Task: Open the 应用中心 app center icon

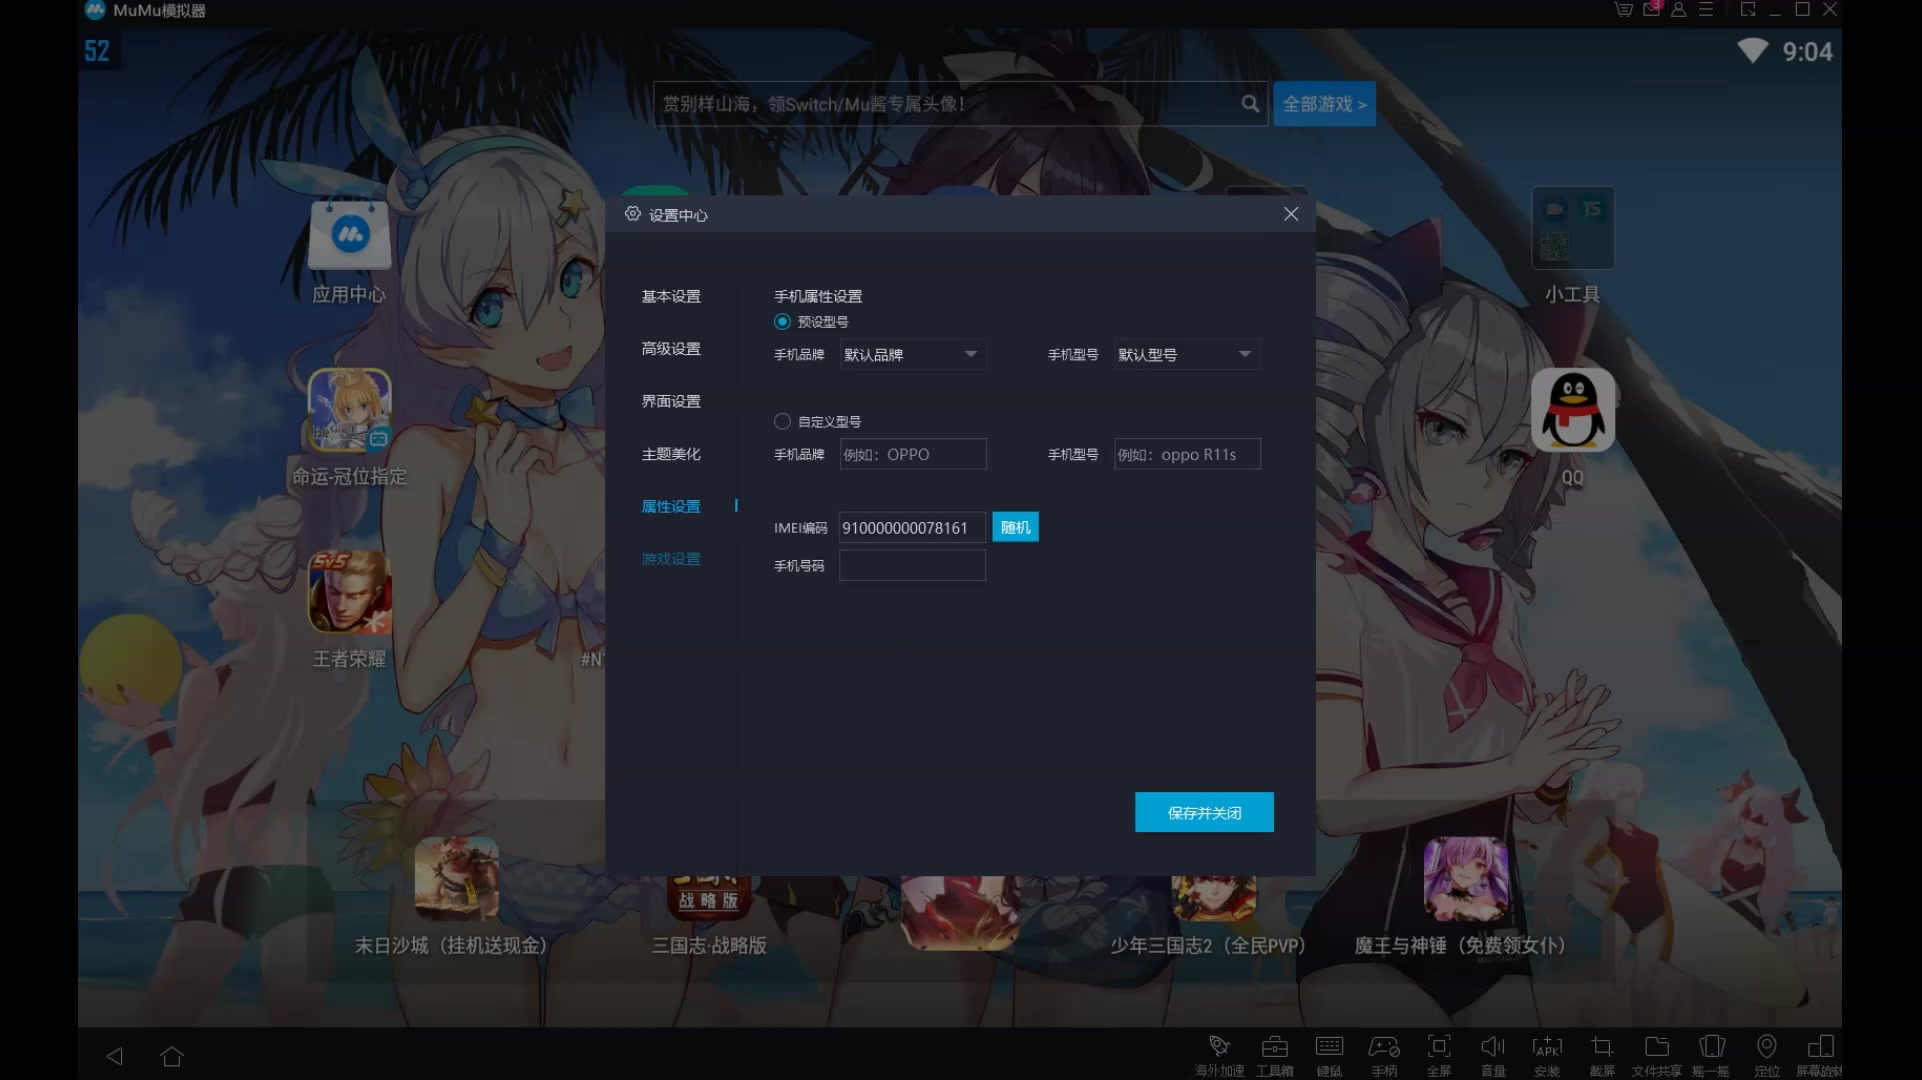Action: (x=349, y=235)
